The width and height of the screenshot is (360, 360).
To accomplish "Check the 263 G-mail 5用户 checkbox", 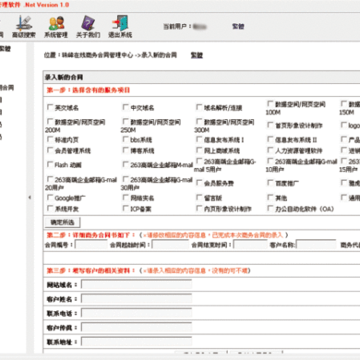I will point(199,161).
